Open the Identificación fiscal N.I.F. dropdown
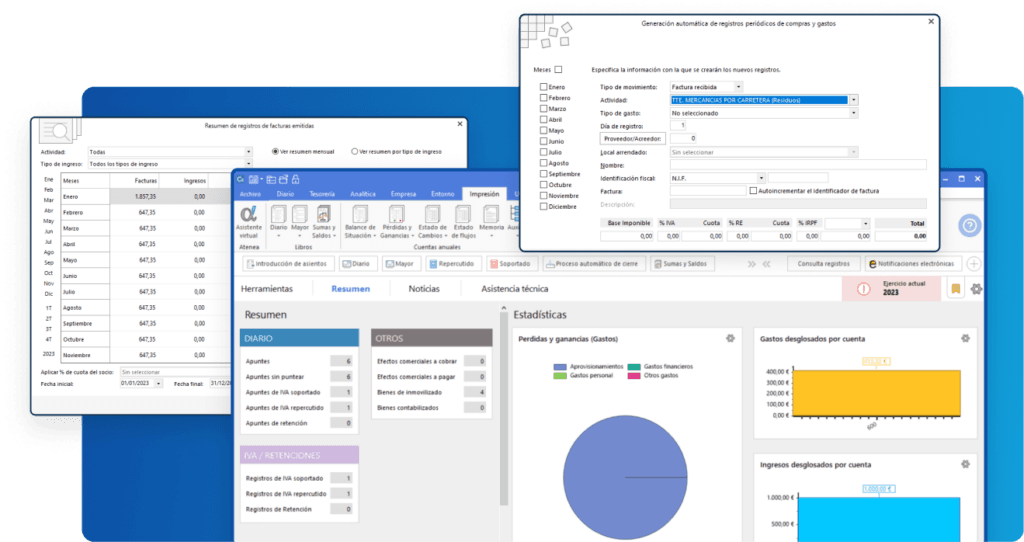Viewport: 1024px width, 542px height. point(761,178)
